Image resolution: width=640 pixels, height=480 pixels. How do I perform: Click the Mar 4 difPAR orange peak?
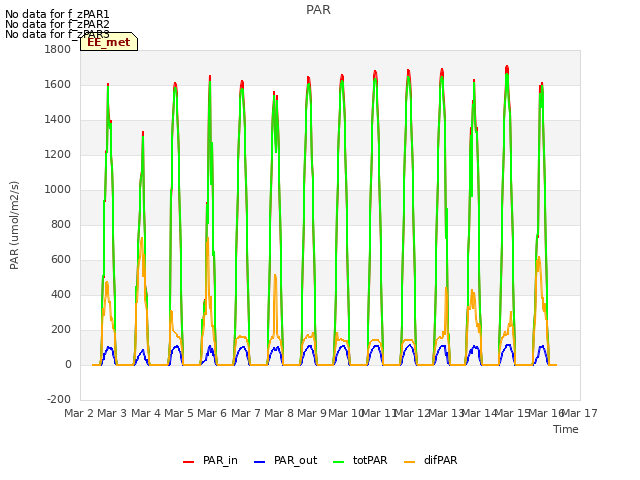142,238
